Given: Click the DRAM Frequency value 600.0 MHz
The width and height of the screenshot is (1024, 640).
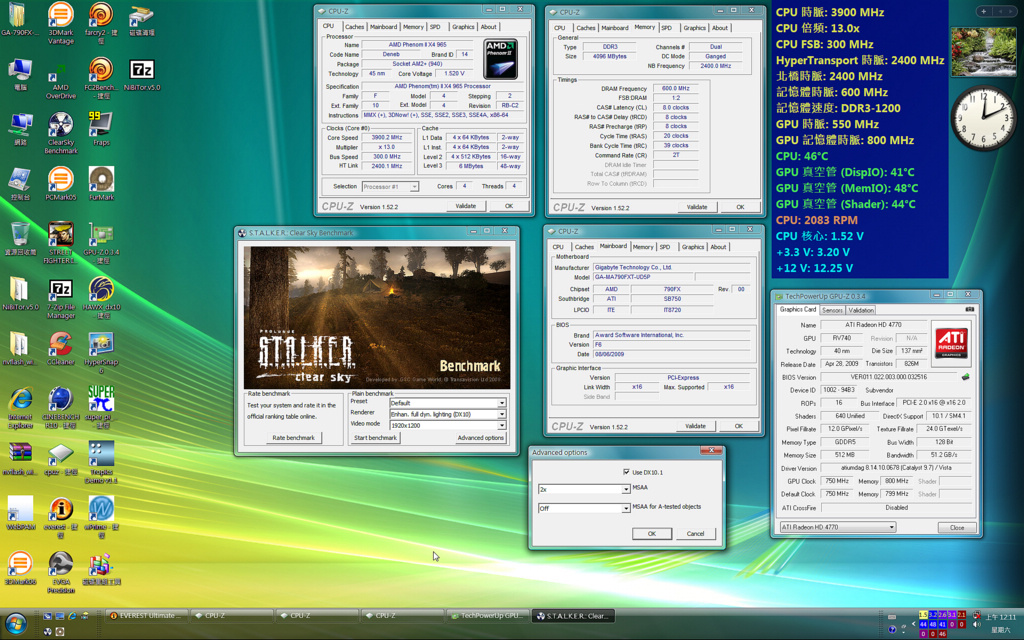Looking at the screenshot, I should [675, 88].
